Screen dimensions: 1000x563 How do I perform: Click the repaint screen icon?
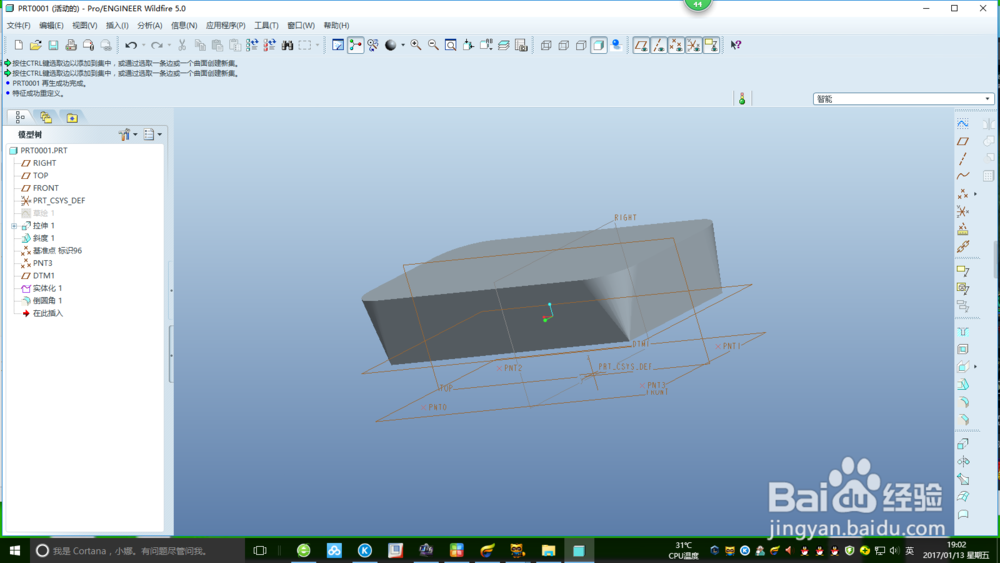pyautogui.click(x=338, y=45)
